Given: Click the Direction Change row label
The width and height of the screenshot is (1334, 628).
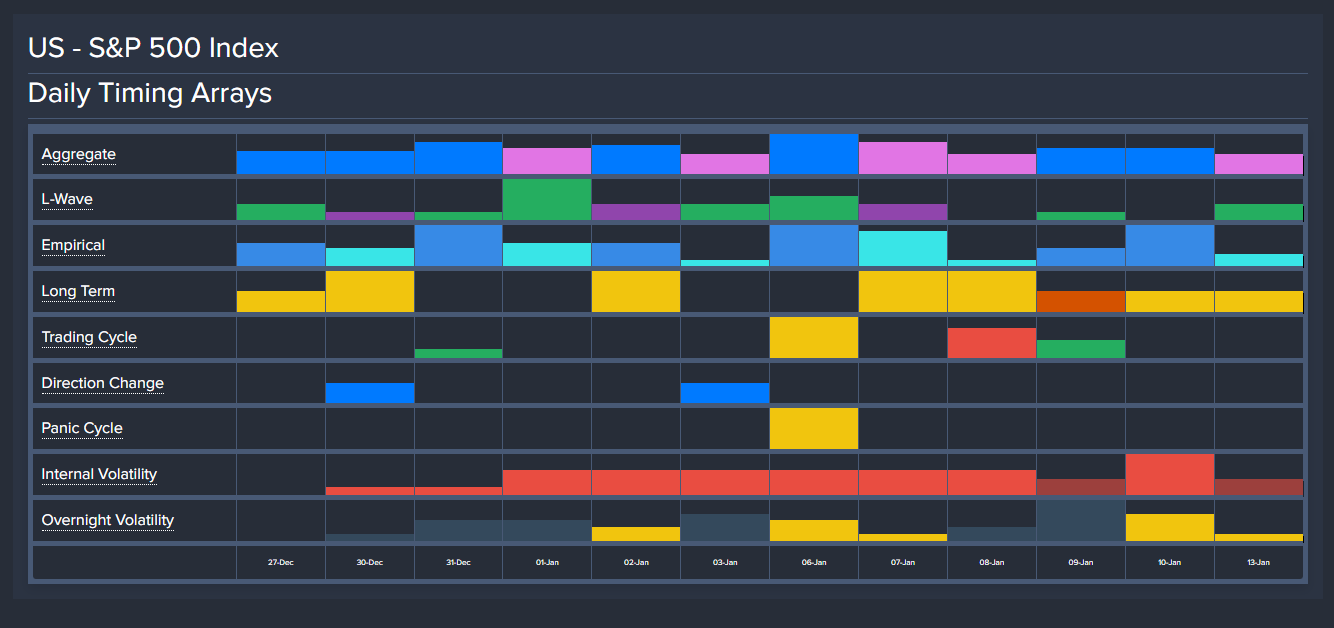Looking at the screenshot, I should [102, 383].
